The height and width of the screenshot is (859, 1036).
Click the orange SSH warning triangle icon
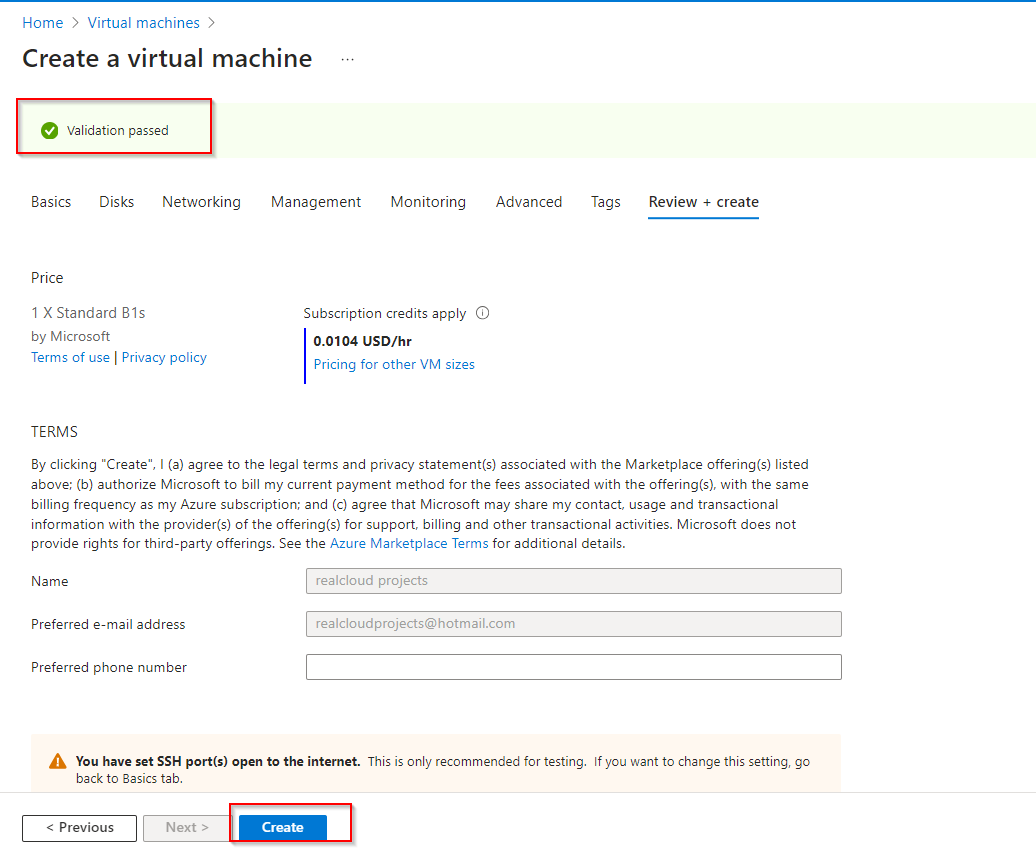click(x=58, y=761)
